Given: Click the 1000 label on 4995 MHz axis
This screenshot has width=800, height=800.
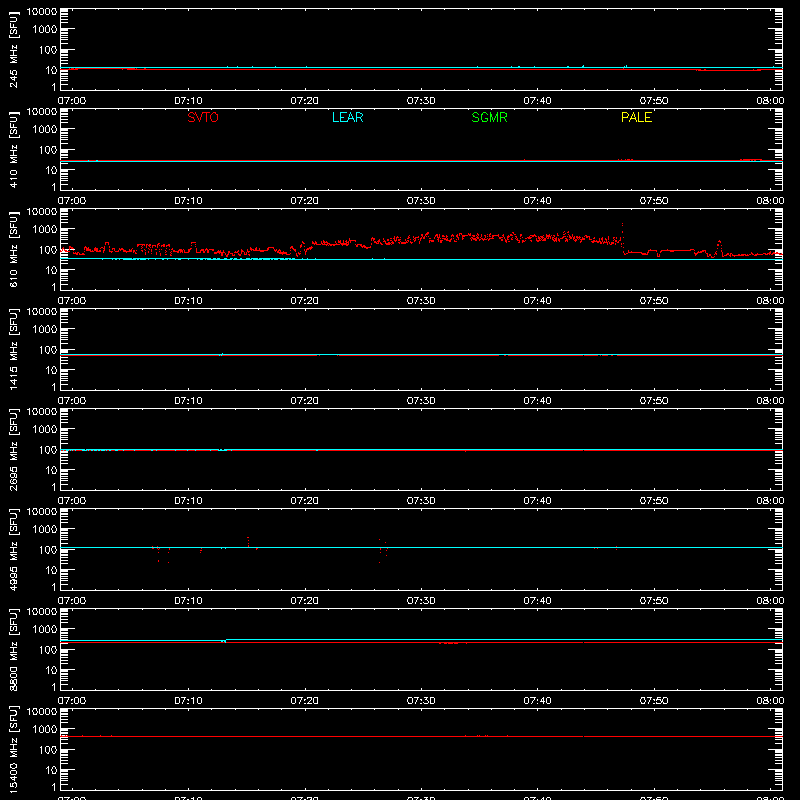Looking at the screenshot, I should [45, 530].
